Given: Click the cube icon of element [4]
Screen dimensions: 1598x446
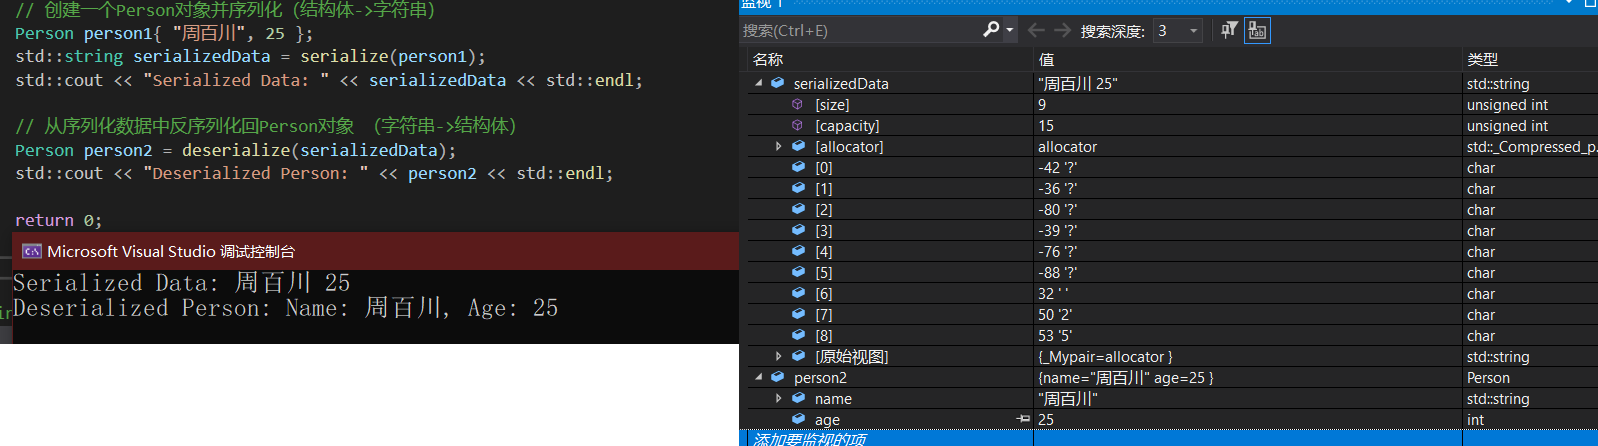Looking at the screenshot, I should pos(798,252).
